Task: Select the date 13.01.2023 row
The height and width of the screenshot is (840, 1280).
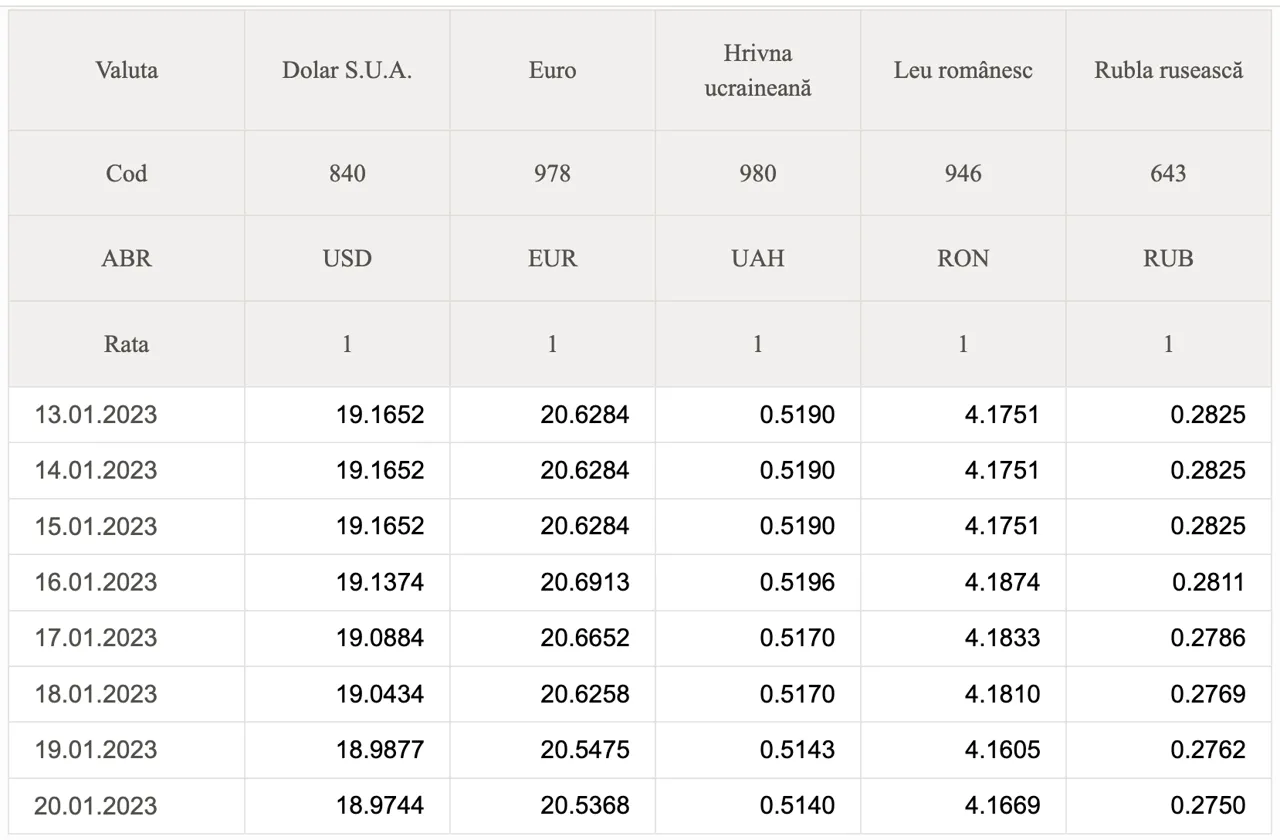Action: pyautogui.click(x=640, y=414)
